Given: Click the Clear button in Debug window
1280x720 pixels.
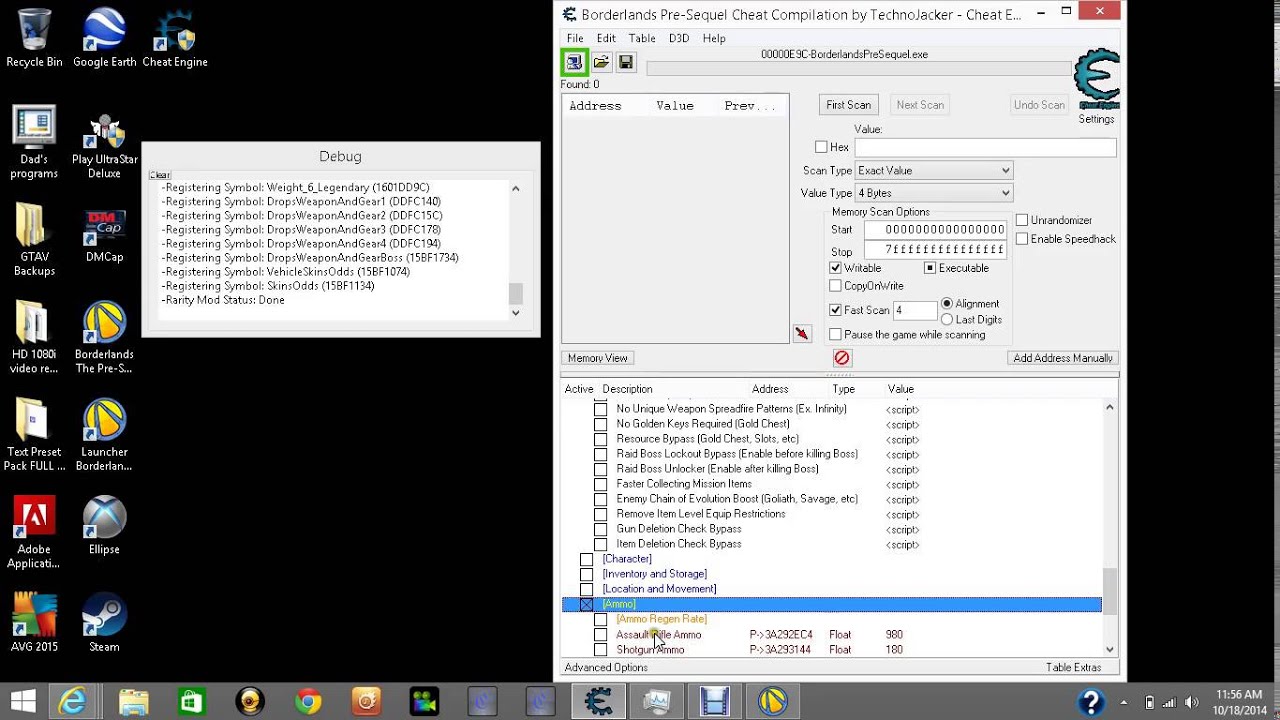Looking at the screenshot, I should pos(160,175).
